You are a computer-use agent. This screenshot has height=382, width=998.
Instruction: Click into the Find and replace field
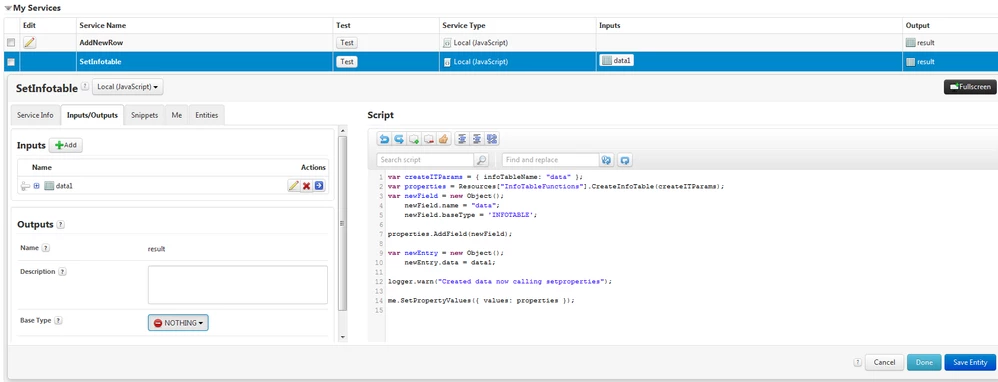(x=550, y=160)
